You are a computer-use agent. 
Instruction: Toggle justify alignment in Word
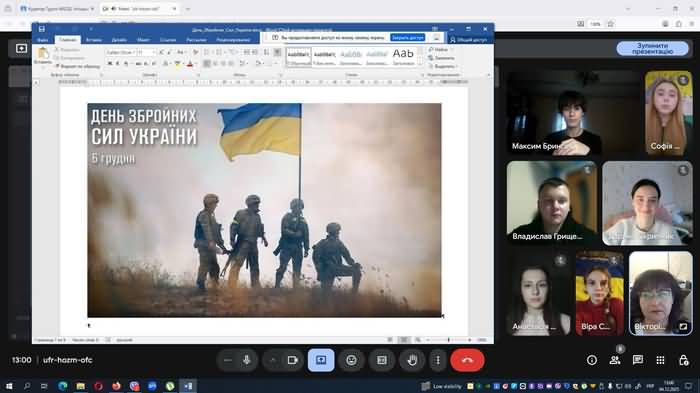(x=231, y=64)
